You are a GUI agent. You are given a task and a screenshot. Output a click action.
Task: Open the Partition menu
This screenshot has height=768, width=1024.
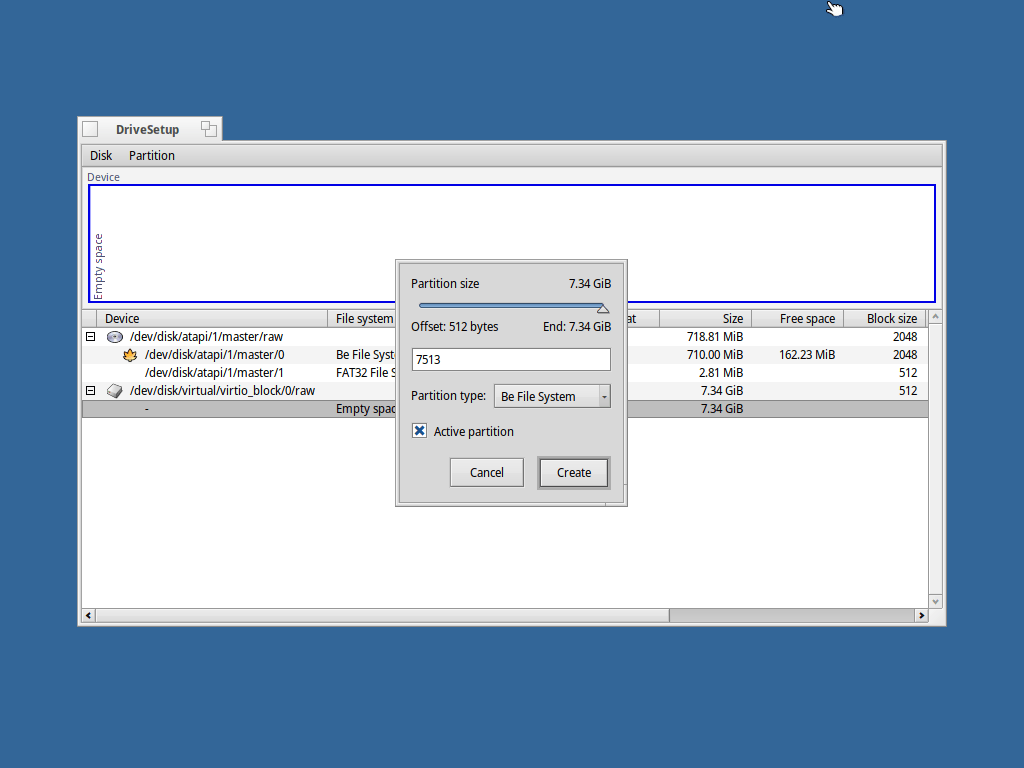[152, 155]
